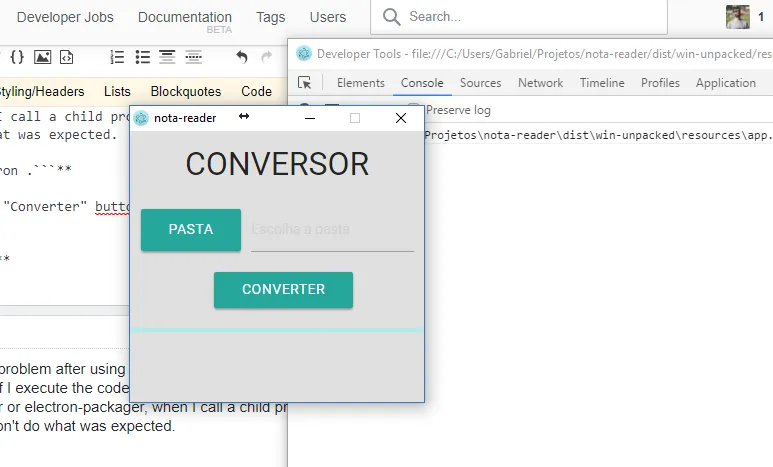Image resolution: width=773 pixels, height=467 pixels.
Task: Insert horizontal rule in editor toolbar
Action: [193, 57]
